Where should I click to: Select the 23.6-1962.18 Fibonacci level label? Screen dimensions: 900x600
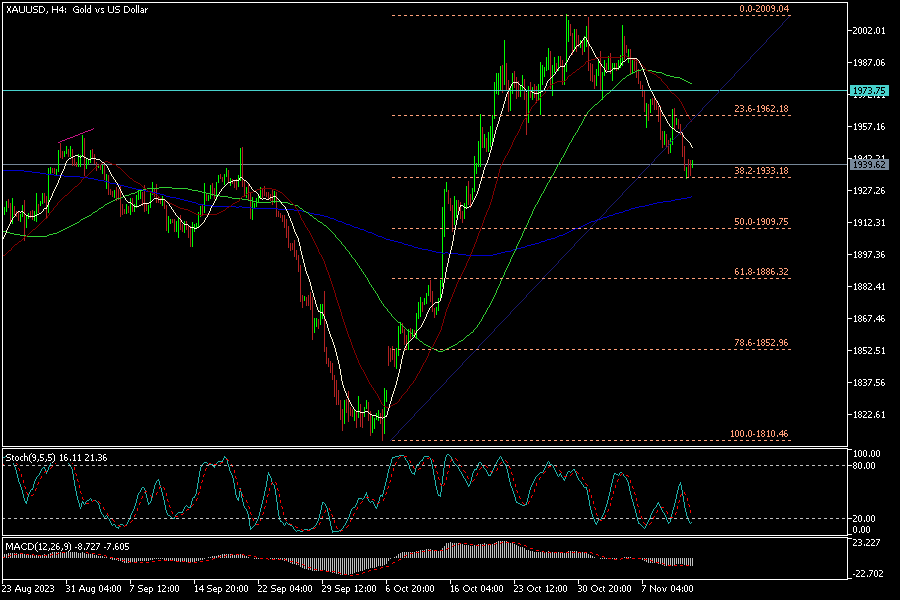point(762,108)
